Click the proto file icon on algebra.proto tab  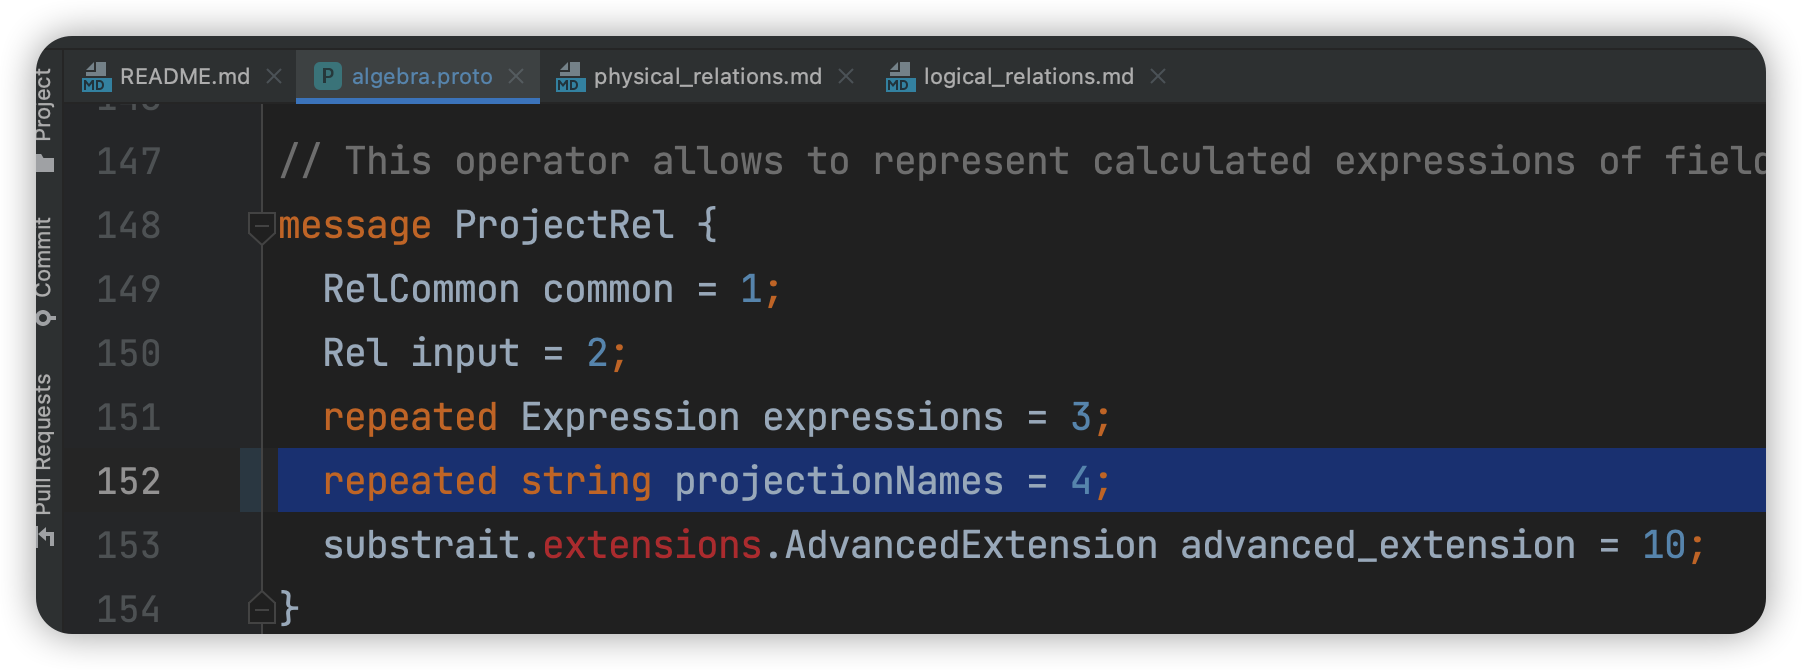coord(326,76)
